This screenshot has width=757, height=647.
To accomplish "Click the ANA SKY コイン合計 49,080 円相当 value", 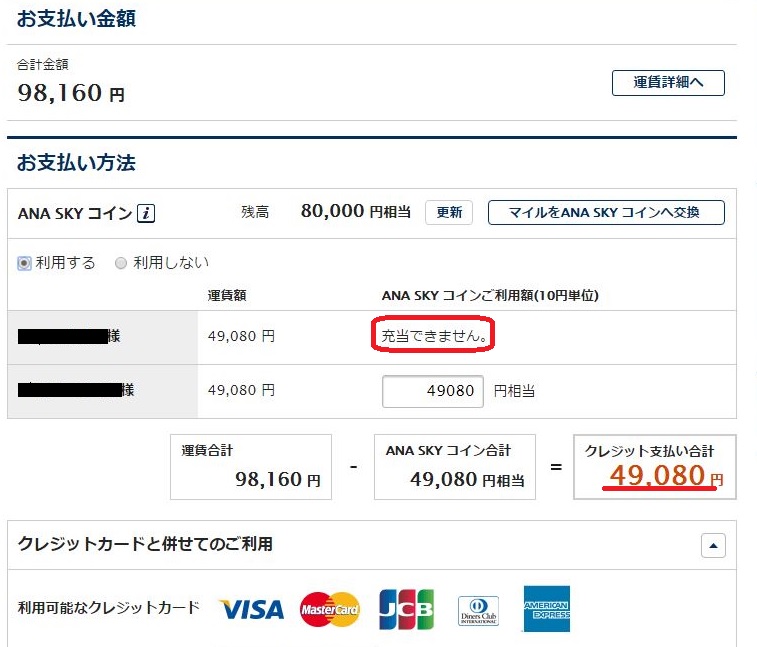I will click(x=467, y=479).
